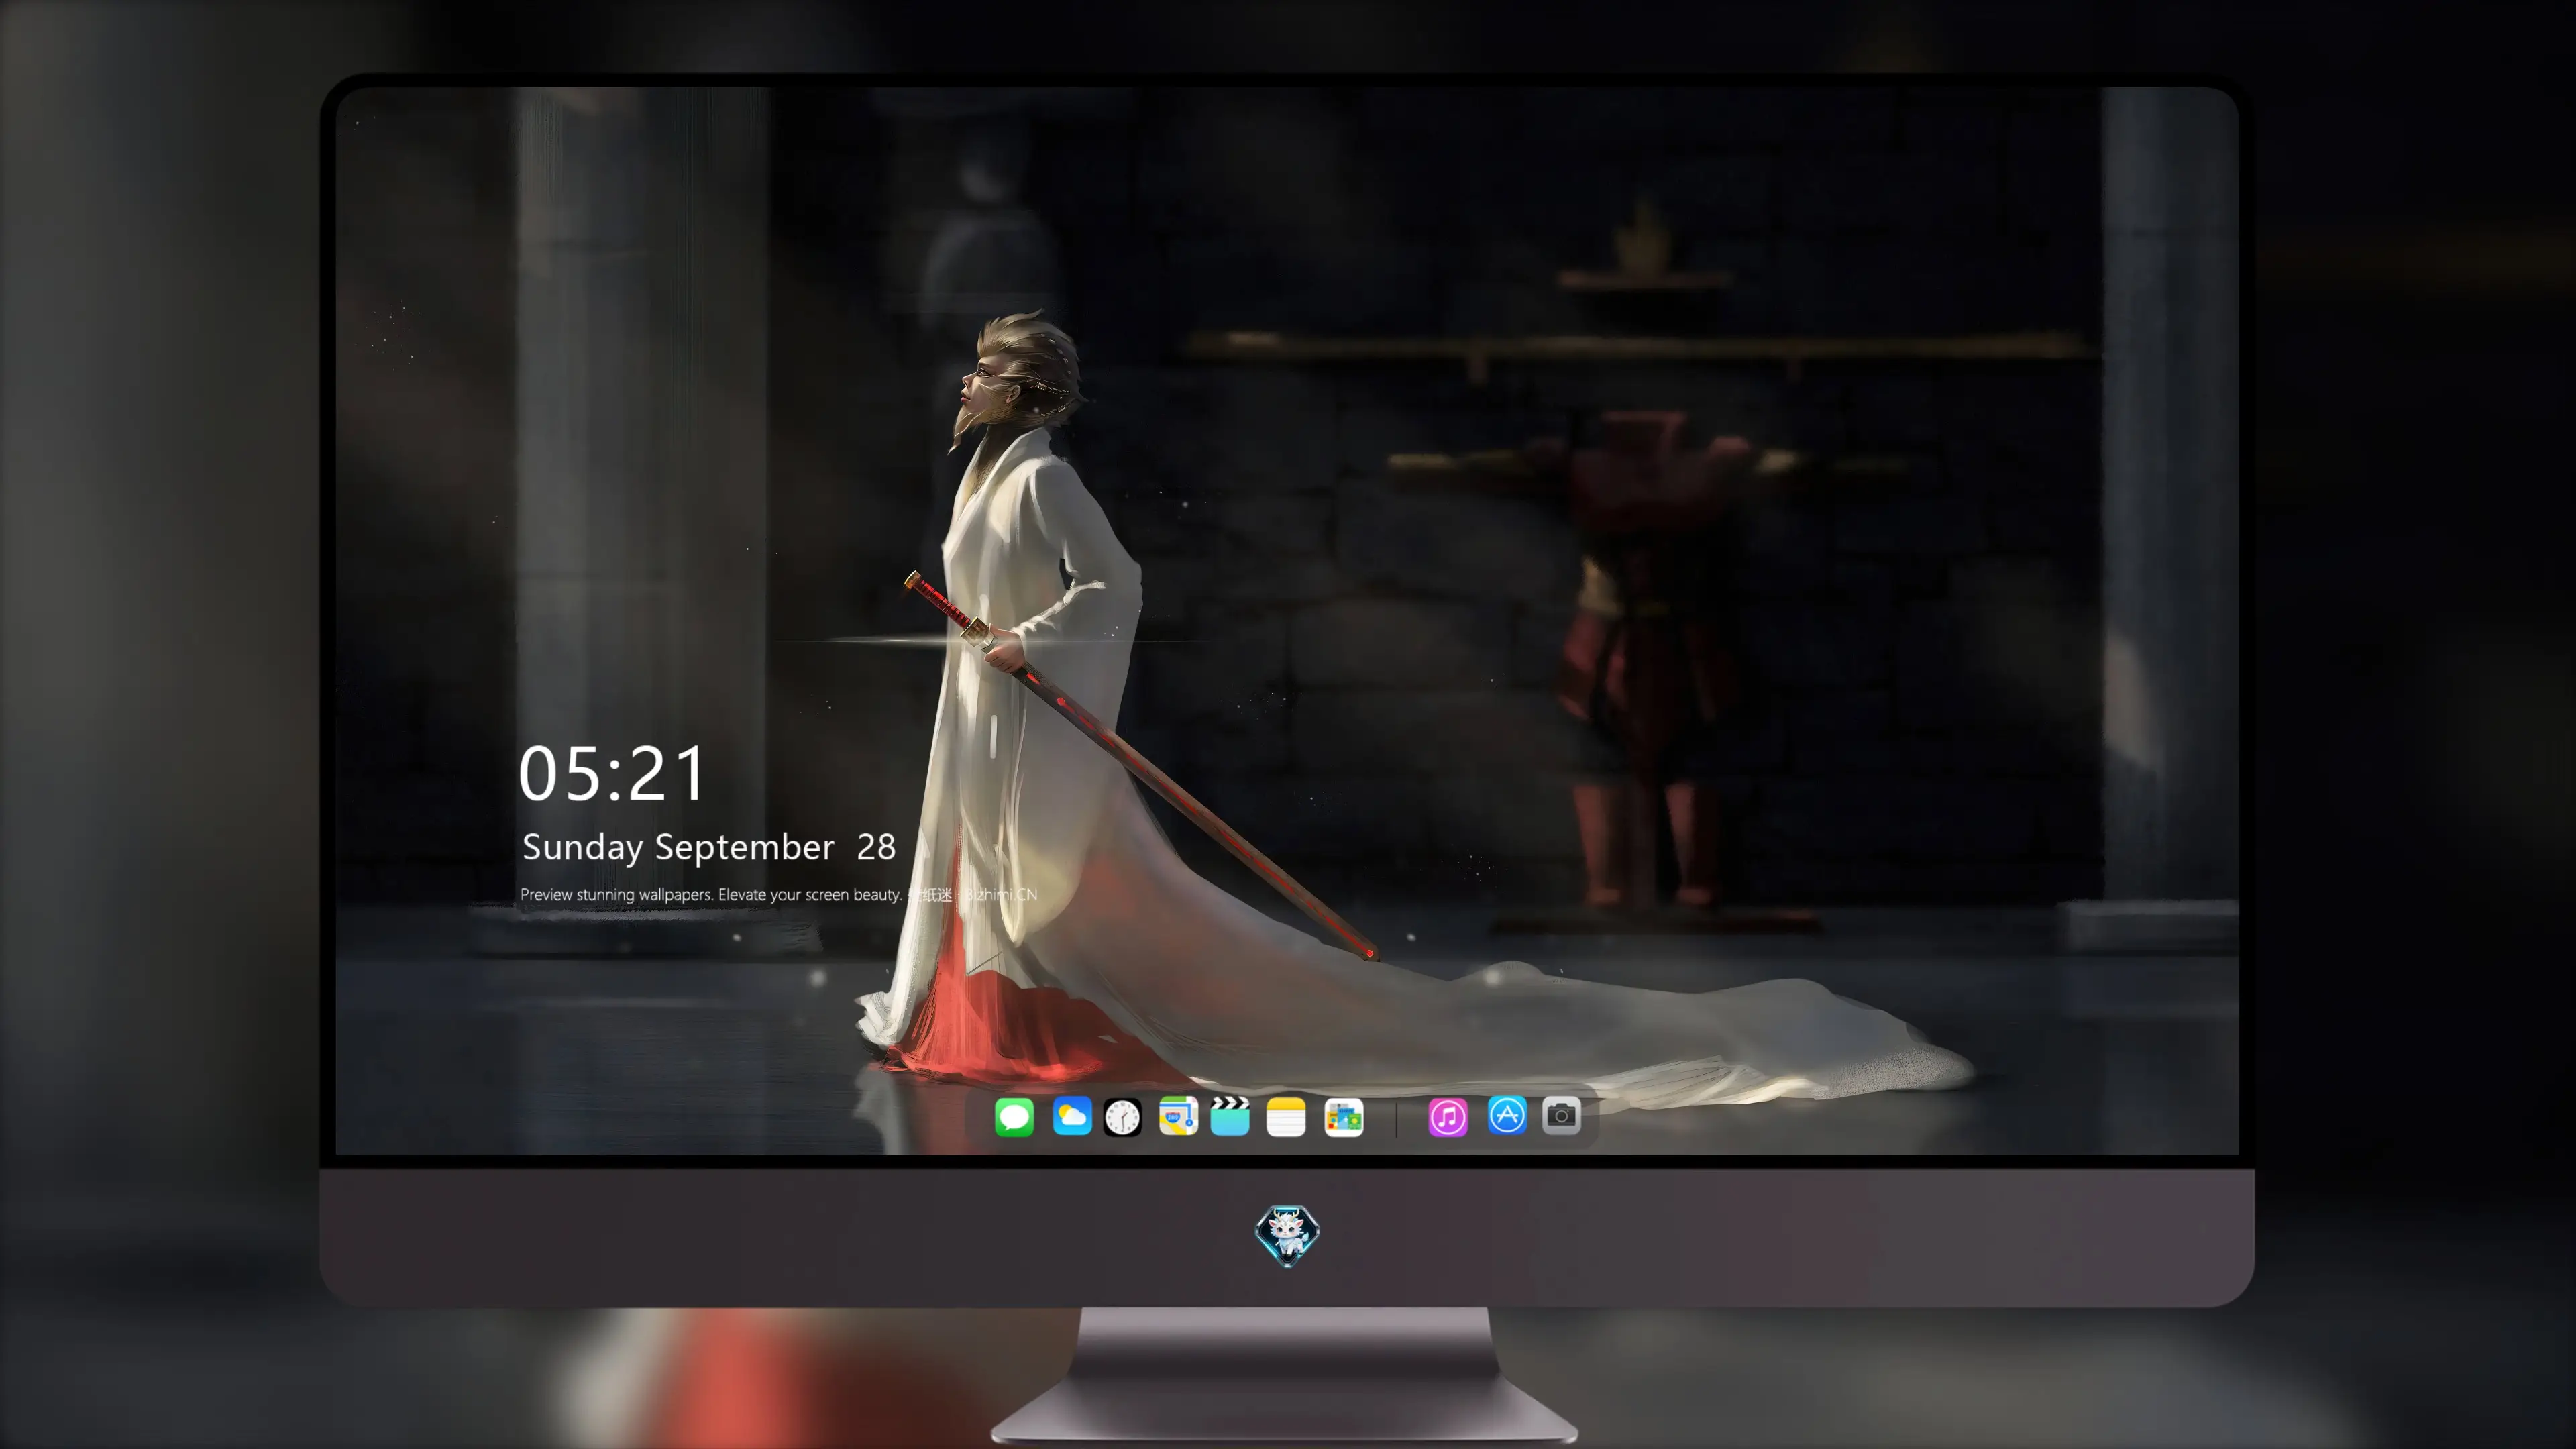This screenshot has height=1449, width=2576.
Task: Click the 'Preview stunning wallpapers' caption text
Action: point(779,894)
